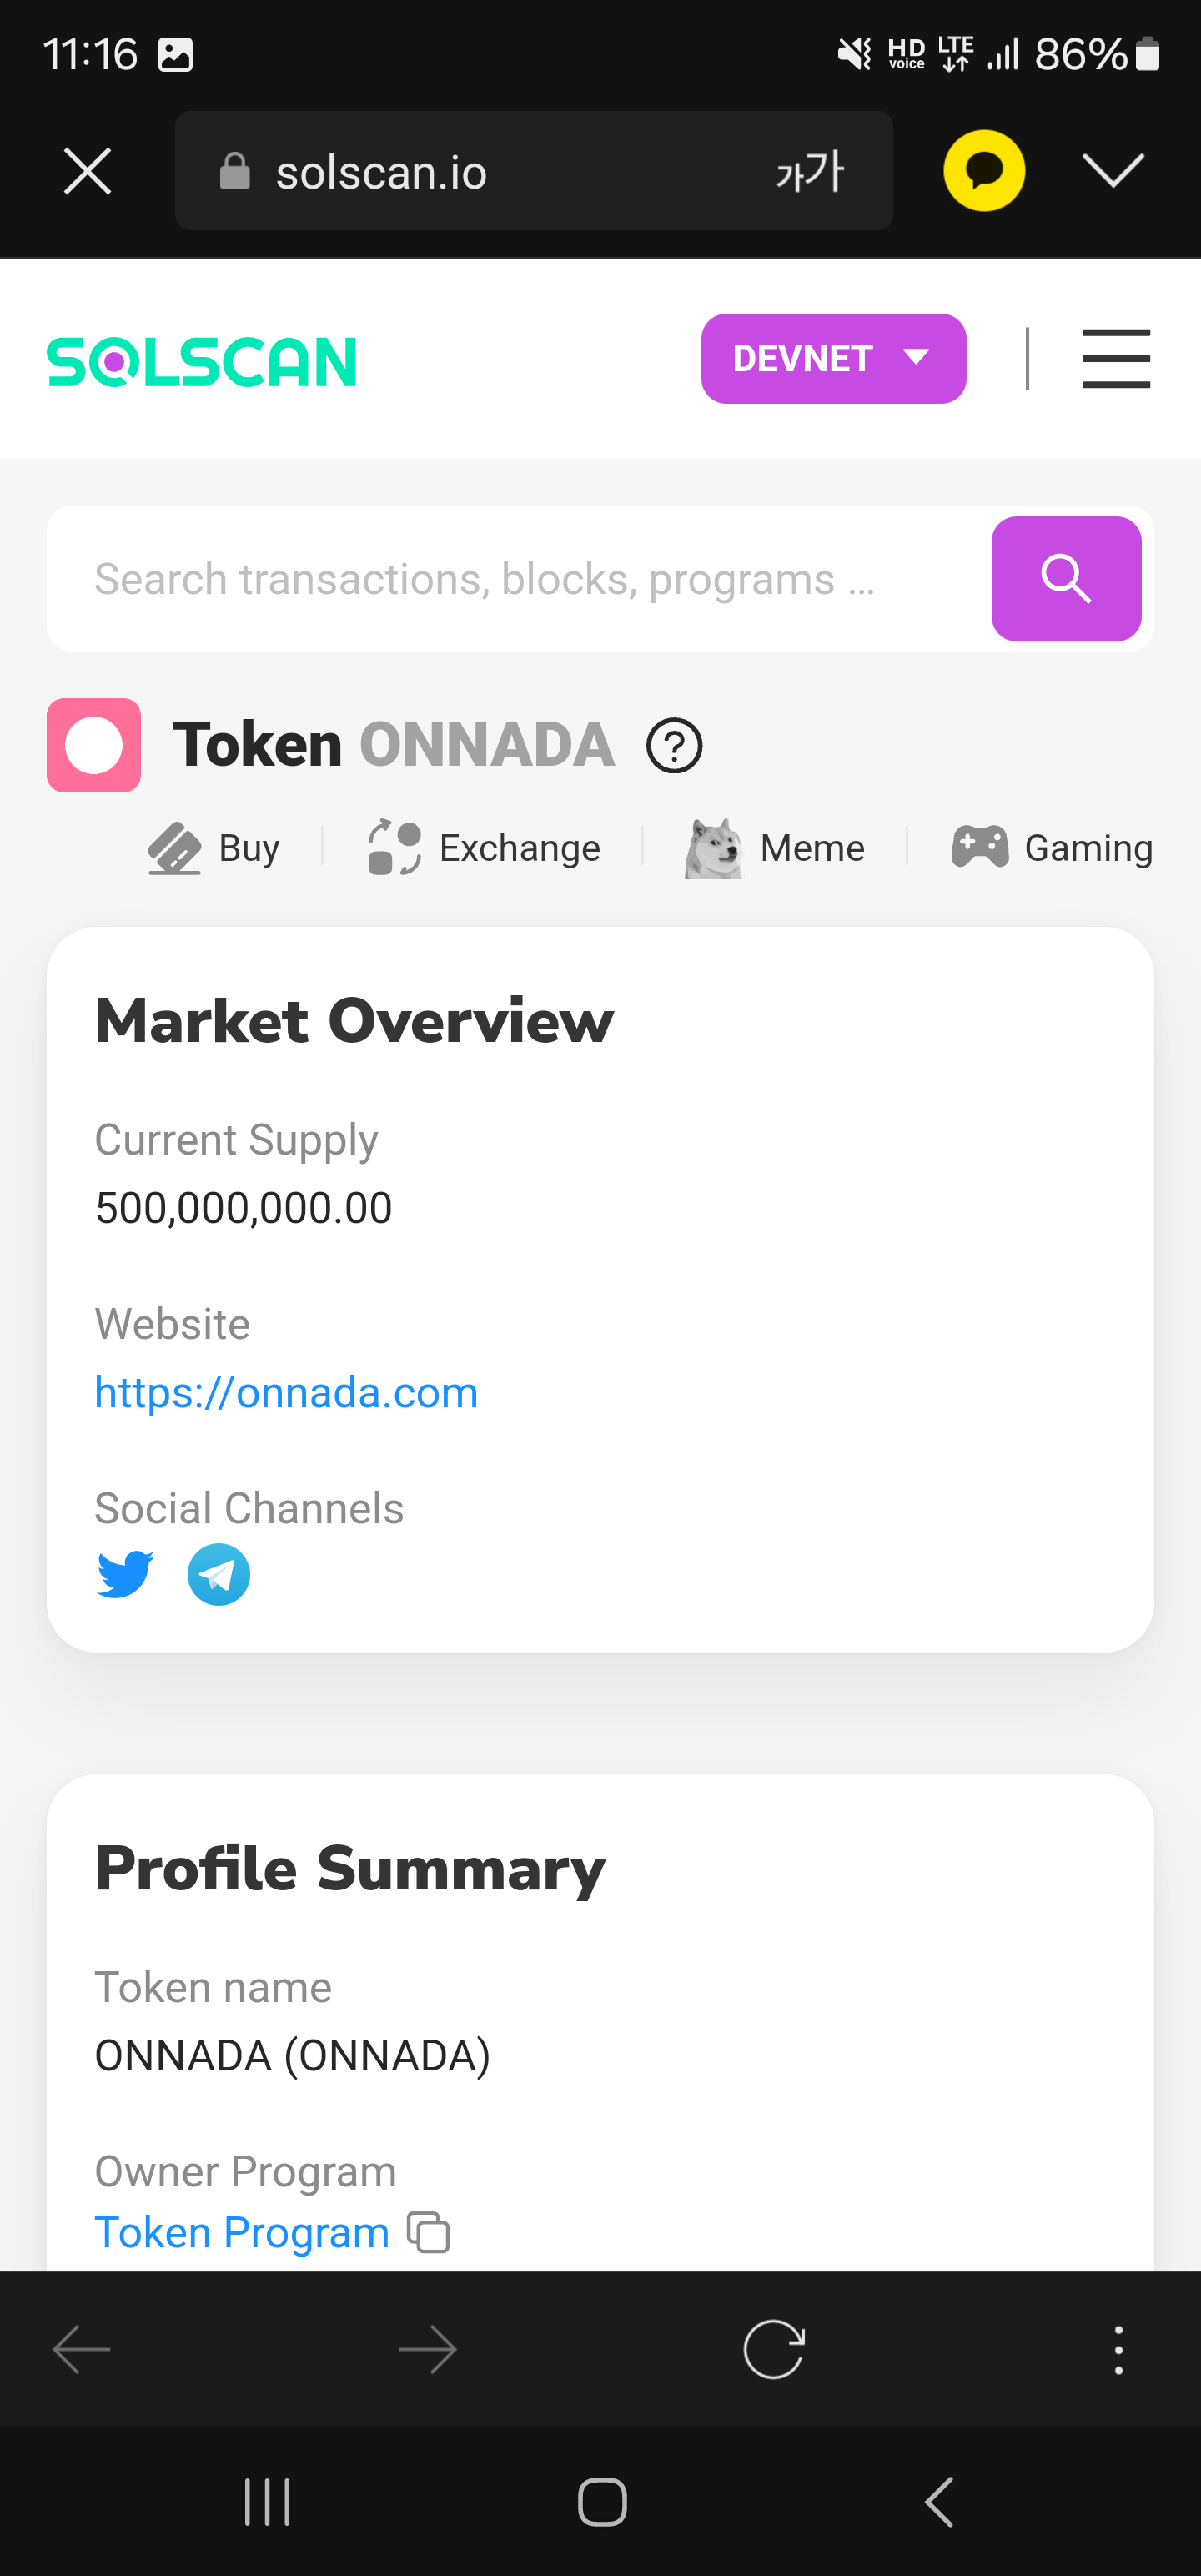Viewport: 1201px width, 2576px height.
Task: Open browser three-dot options menu
Action: click(x=1118, y=2349)
